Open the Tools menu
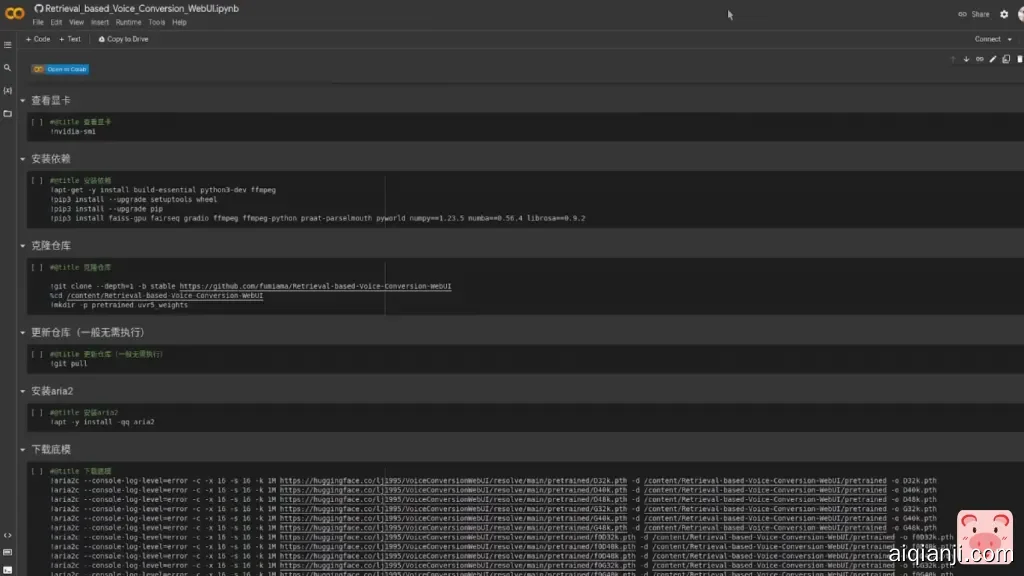 click(157, 22)
